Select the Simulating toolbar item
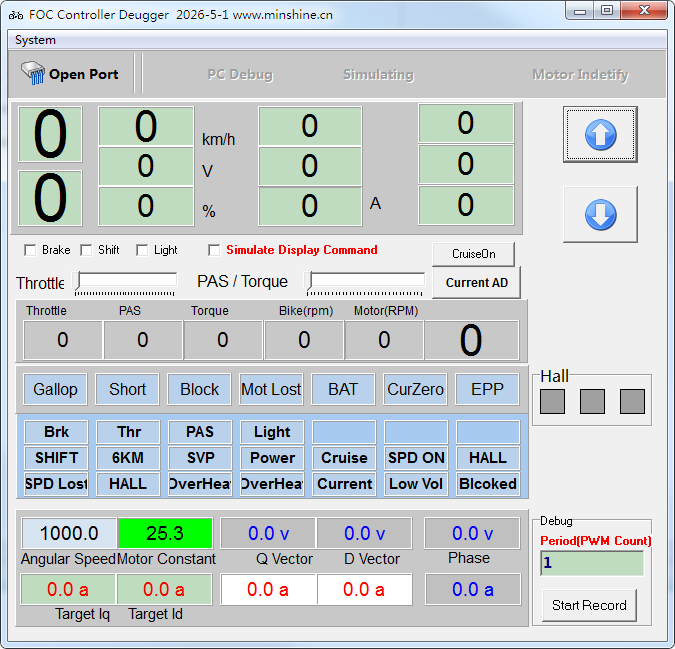675x649 pixels. pos(378,74)
